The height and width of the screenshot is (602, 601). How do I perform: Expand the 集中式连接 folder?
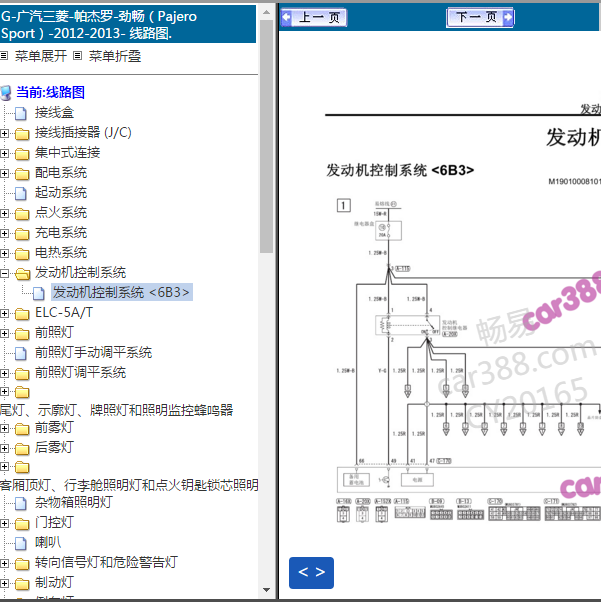pyautogui.click(x=4, y=153)
